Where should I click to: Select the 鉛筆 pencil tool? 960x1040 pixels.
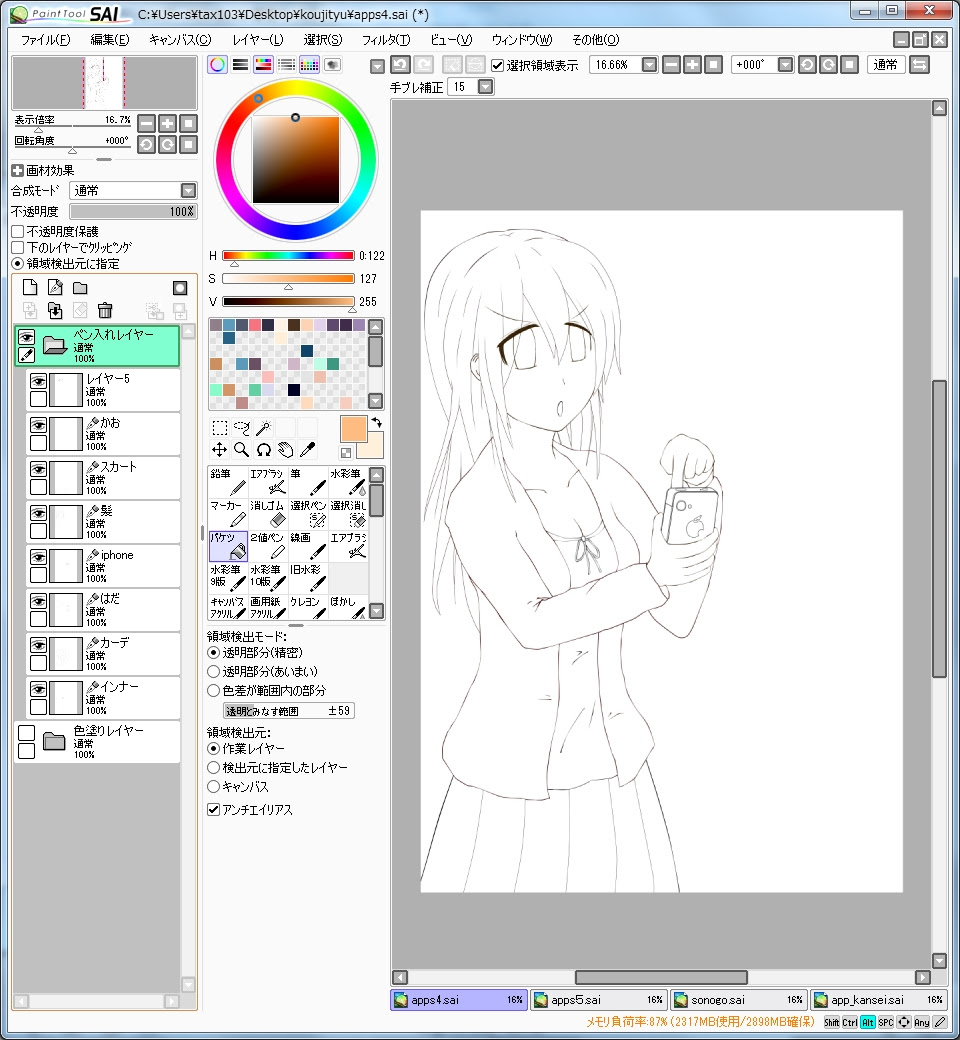click(228, 482)
